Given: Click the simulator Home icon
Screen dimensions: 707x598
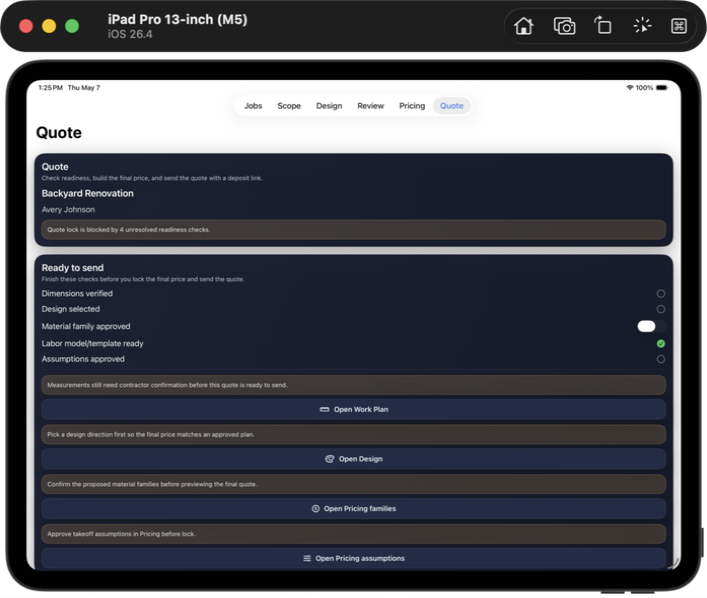Looking at the screenshot, I should tap(523, 26).
